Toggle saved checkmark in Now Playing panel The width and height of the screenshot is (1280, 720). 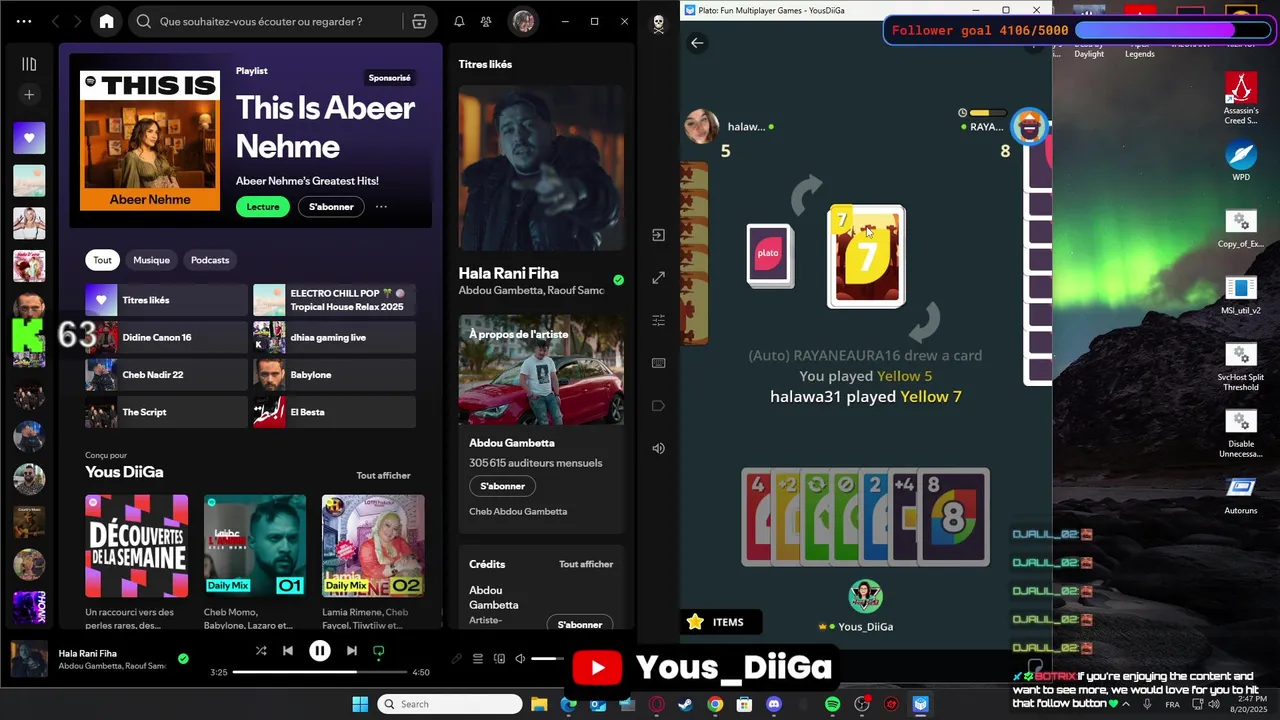coord(618,280)
